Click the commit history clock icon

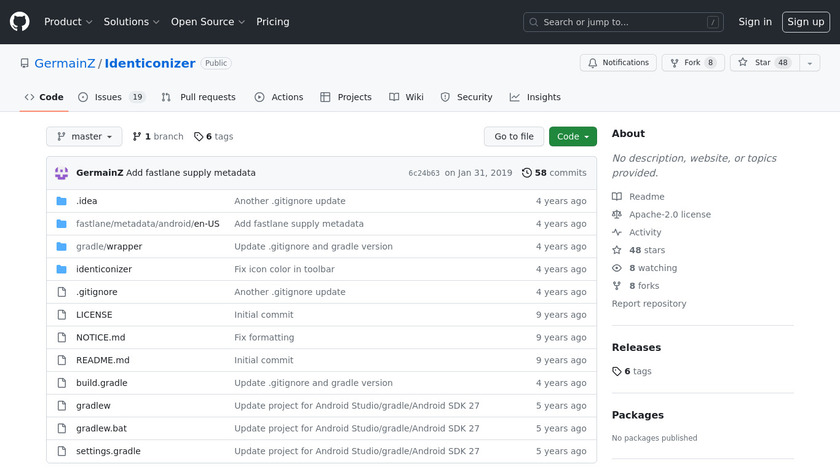527,173
